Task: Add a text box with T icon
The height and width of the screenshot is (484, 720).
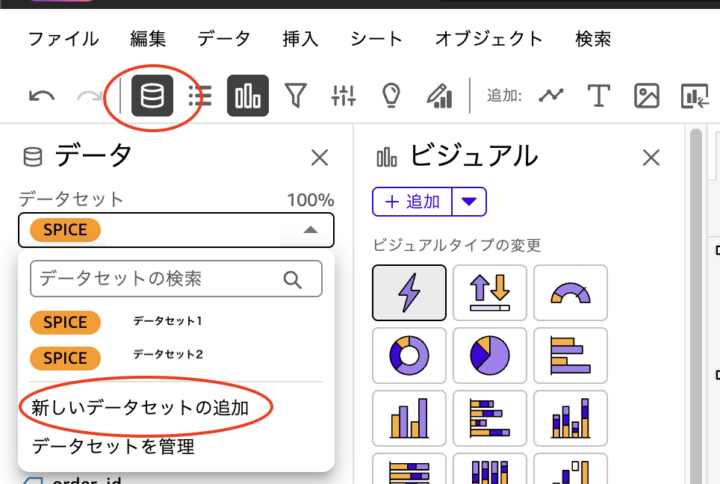Action: point(598,96)
